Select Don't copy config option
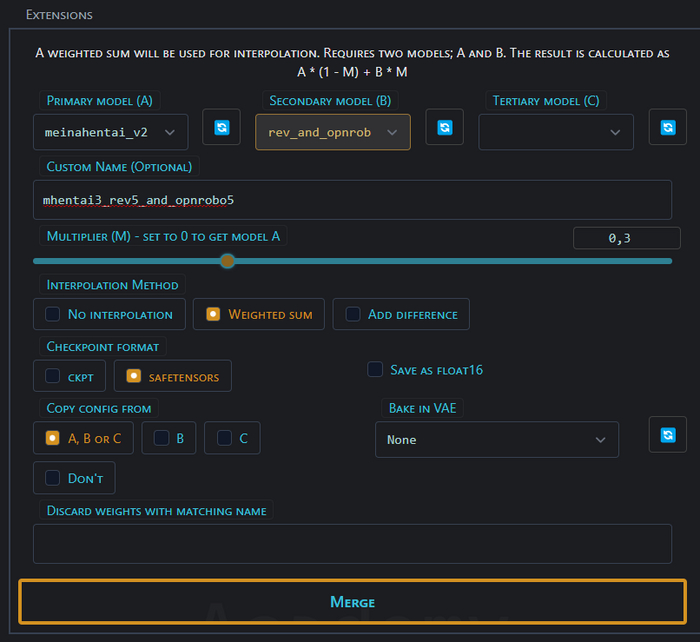 click(x=74, y=478)
